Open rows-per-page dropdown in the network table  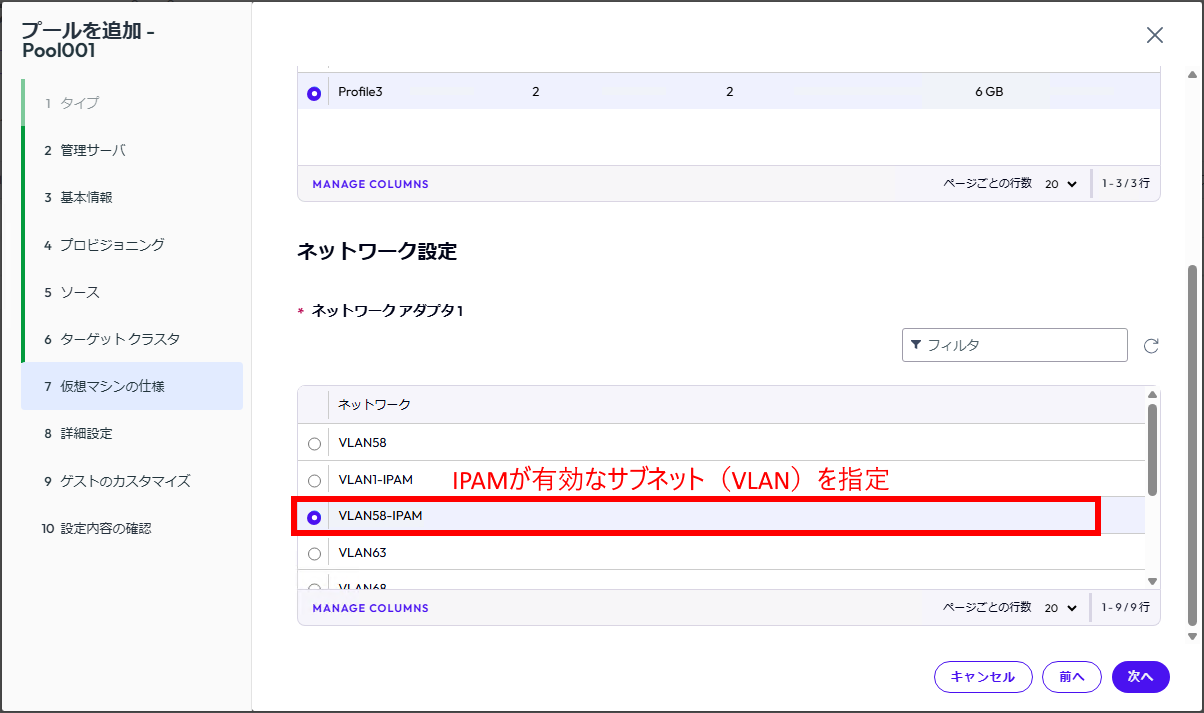1061,608
